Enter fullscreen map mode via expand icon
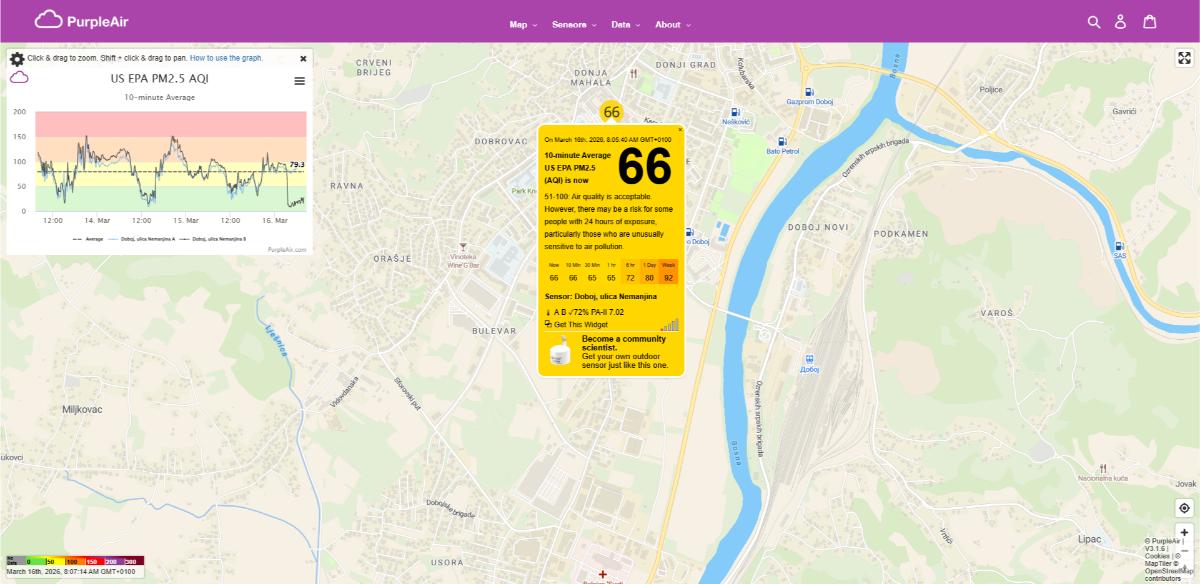This screenshot has height=584, width=1200. pyautogui.click(x=1184, y=57)
